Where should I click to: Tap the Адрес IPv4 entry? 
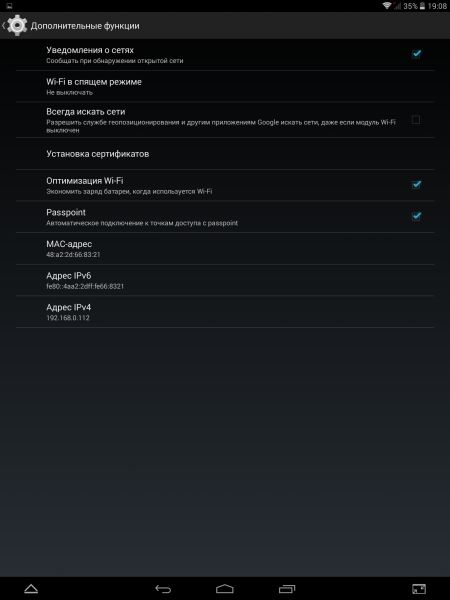click(x=225, y=312)
